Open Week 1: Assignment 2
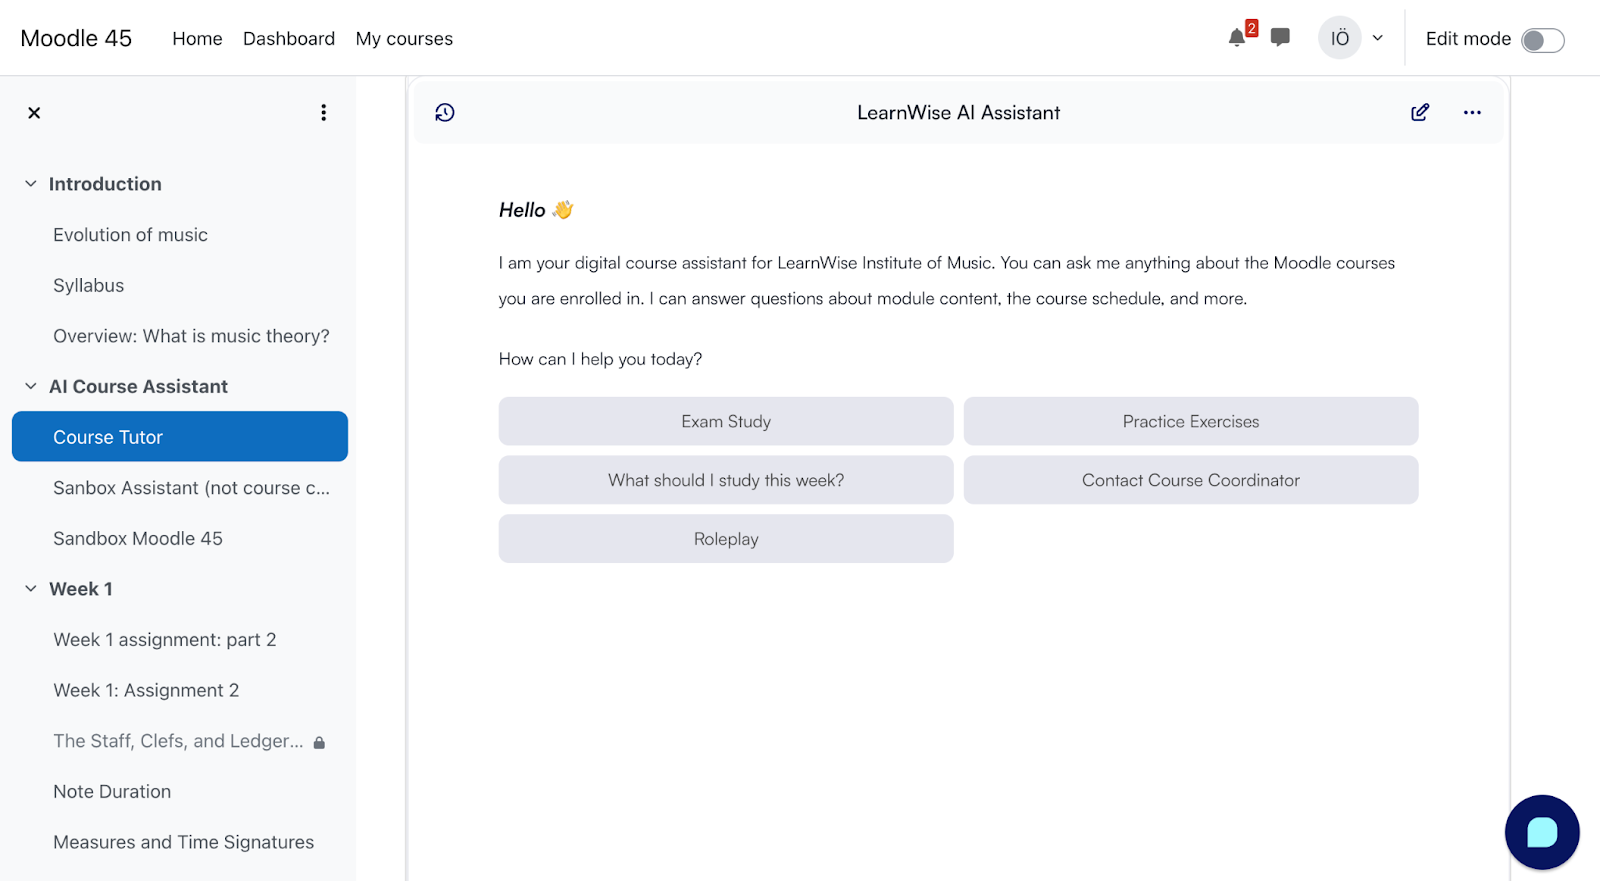 click(x=146, y=690)
